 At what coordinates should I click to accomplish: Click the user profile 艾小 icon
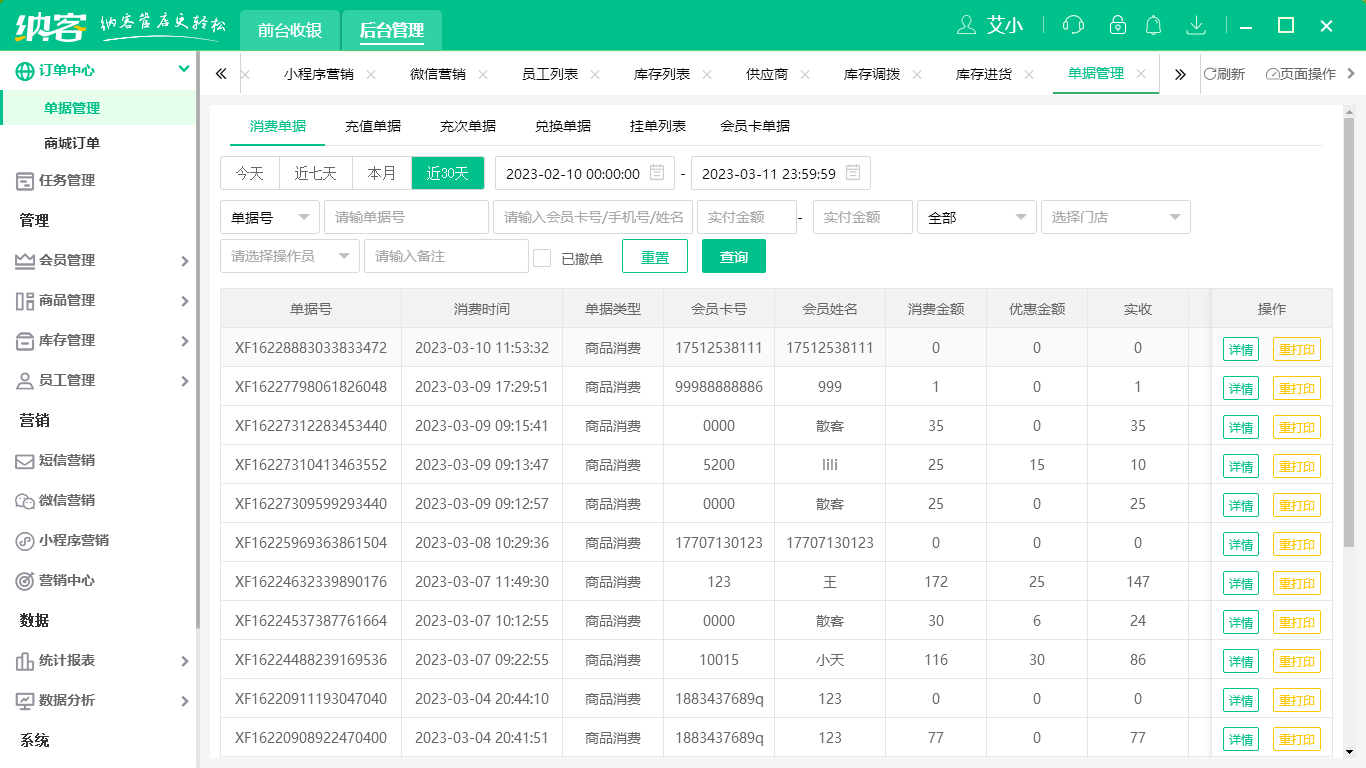pos(966,25)
